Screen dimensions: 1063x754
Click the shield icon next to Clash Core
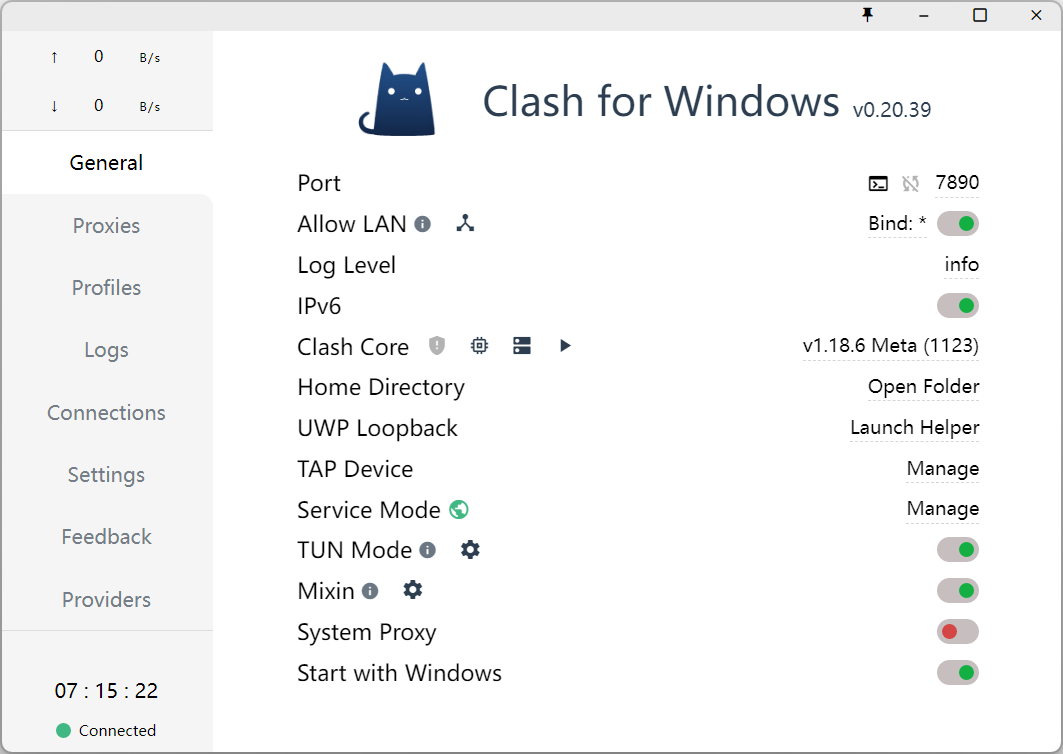click(437, 346)
